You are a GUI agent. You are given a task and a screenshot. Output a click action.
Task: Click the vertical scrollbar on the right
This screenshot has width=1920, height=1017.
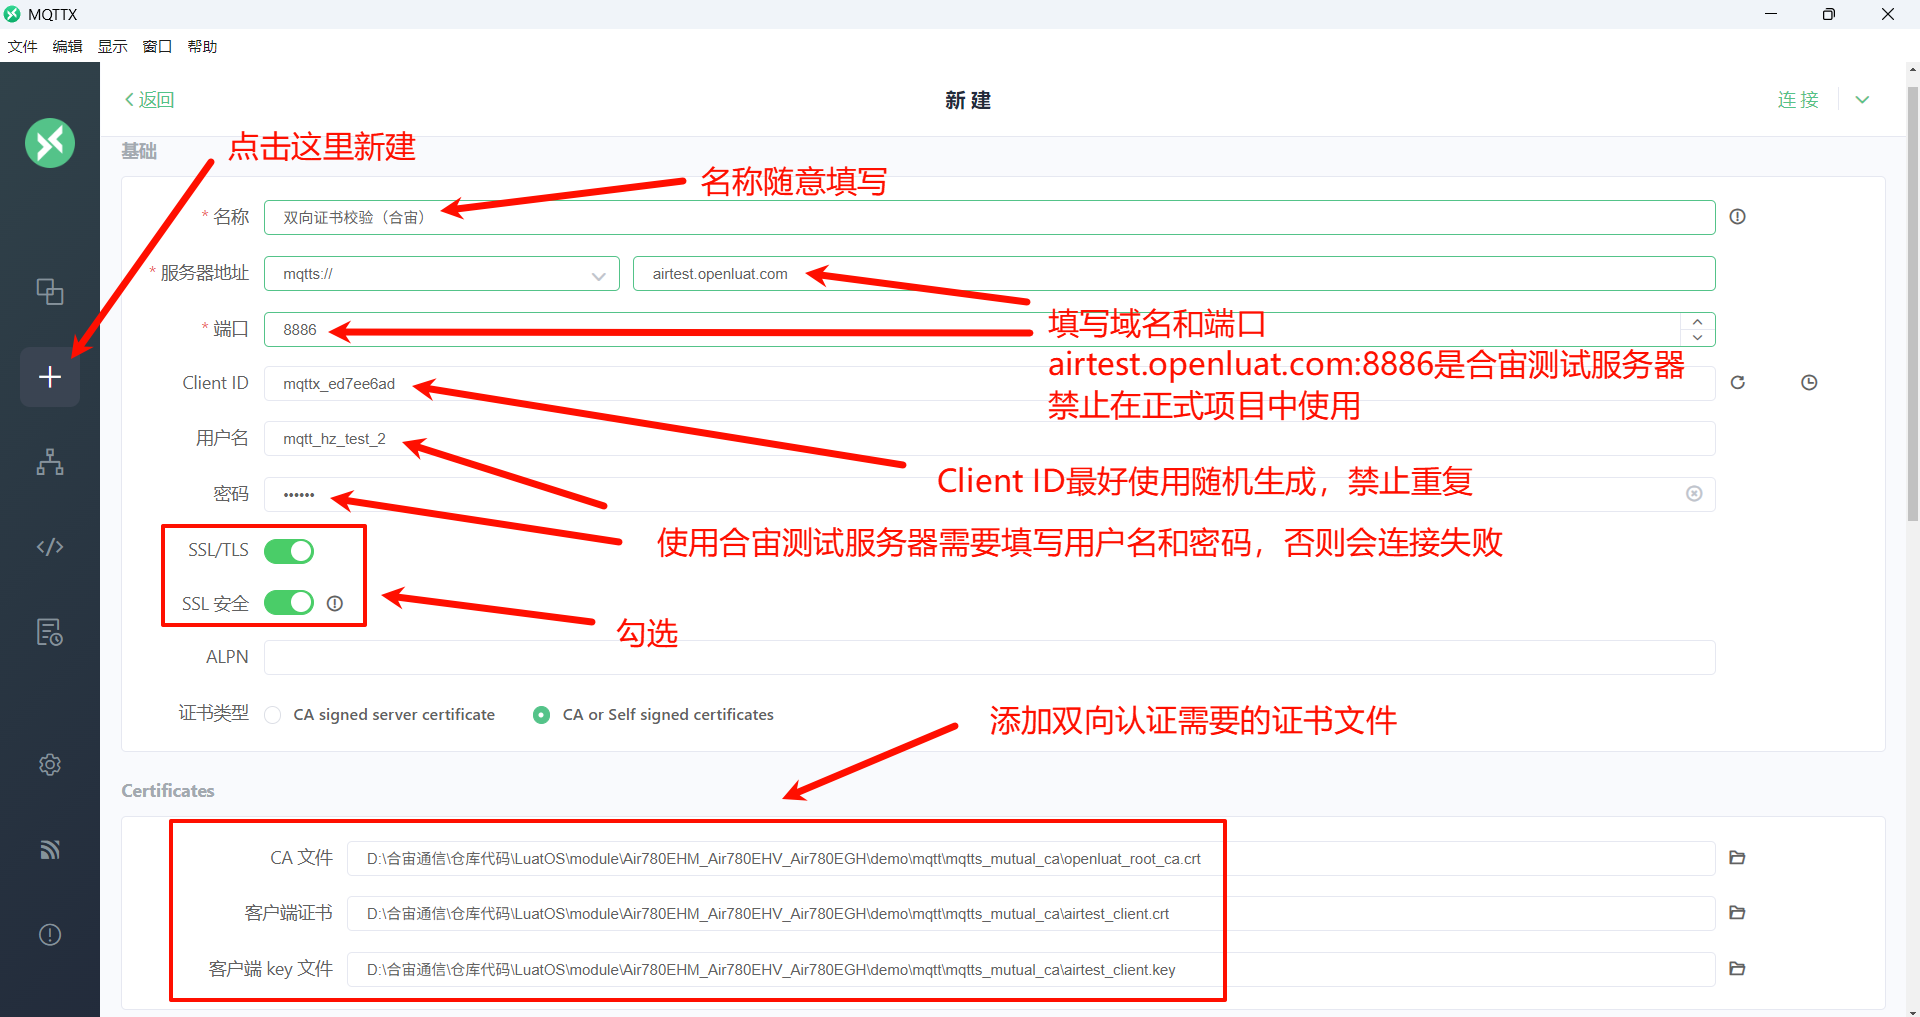click(x=1913, y=304)
